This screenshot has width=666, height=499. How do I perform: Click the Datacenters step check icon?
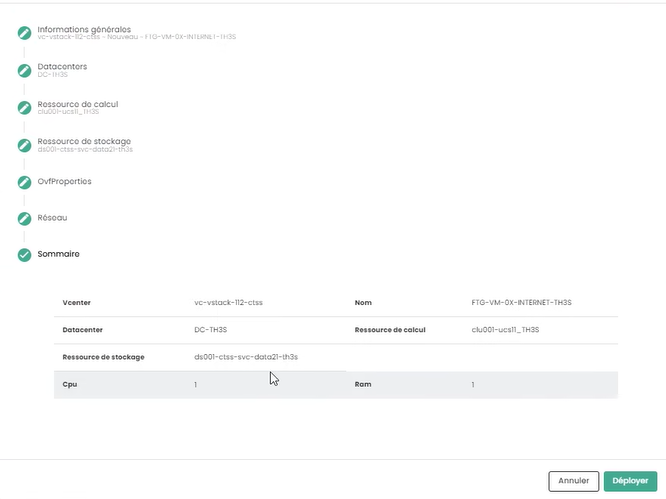24,70
